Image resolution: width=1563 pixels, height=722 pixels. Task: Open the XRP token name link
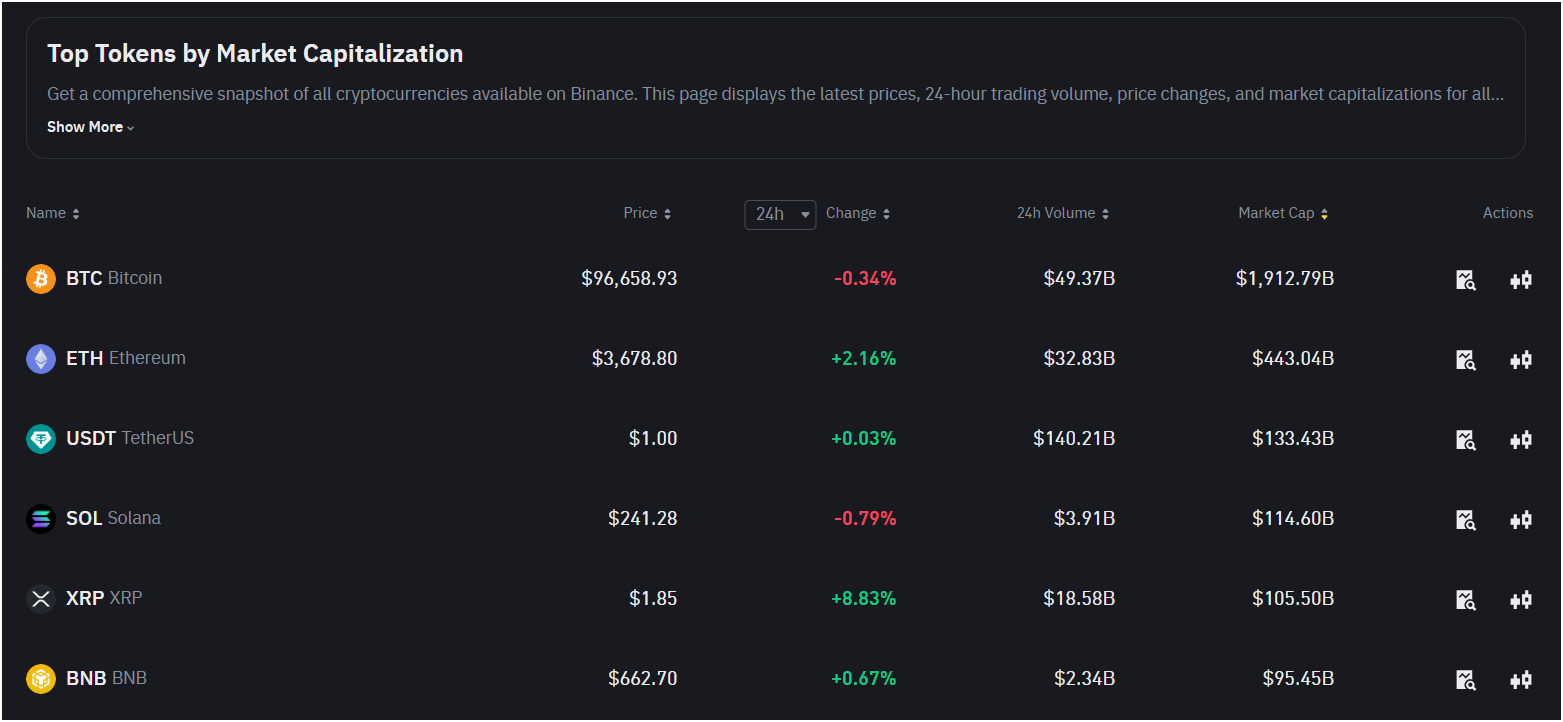coord(104,598)
